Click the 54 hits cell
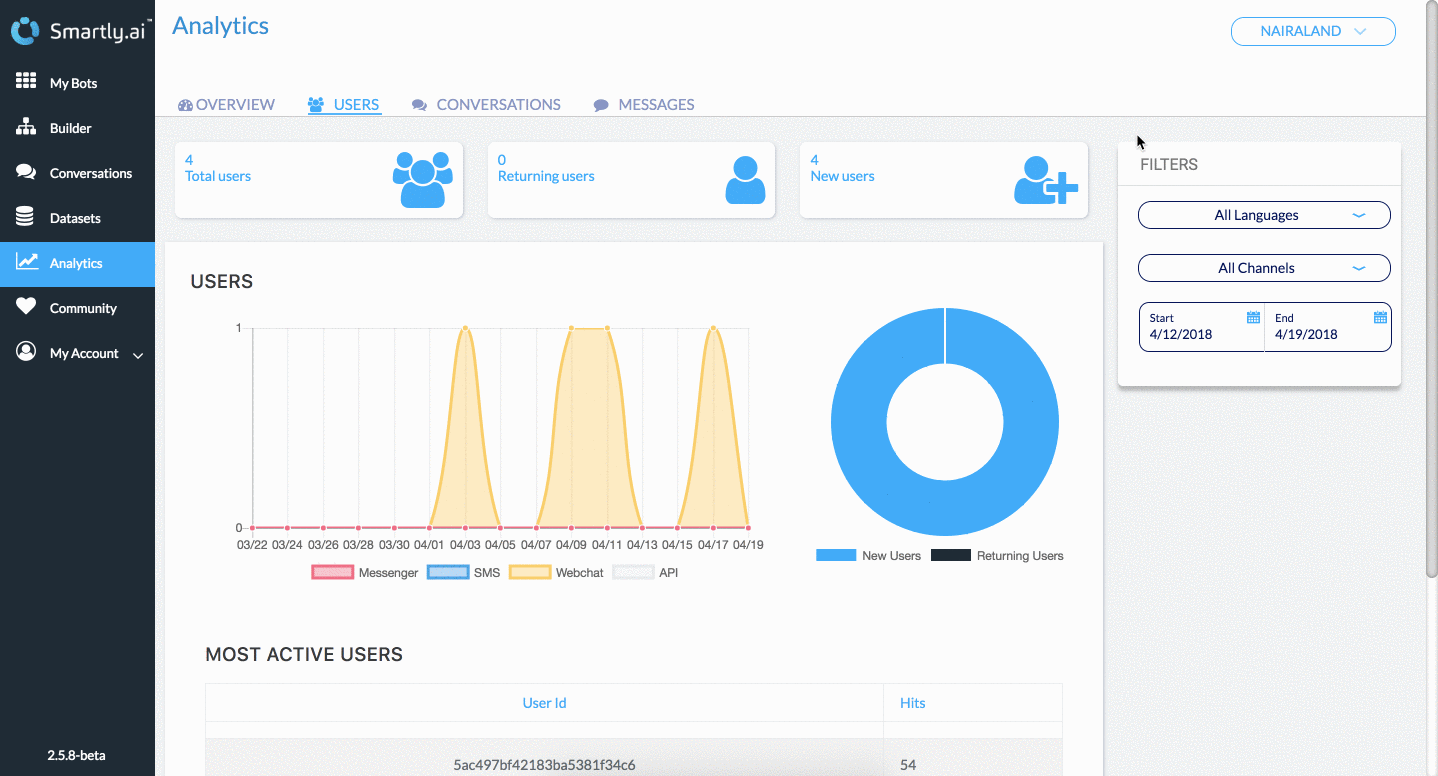Image resolution: width=1438 pixels, height=776 pixels. (908, 765)
